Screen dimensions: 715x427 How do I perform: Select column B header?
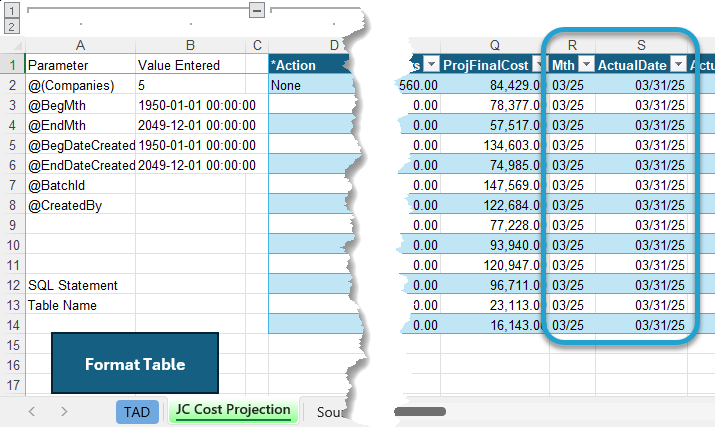(x=191, y=45)
